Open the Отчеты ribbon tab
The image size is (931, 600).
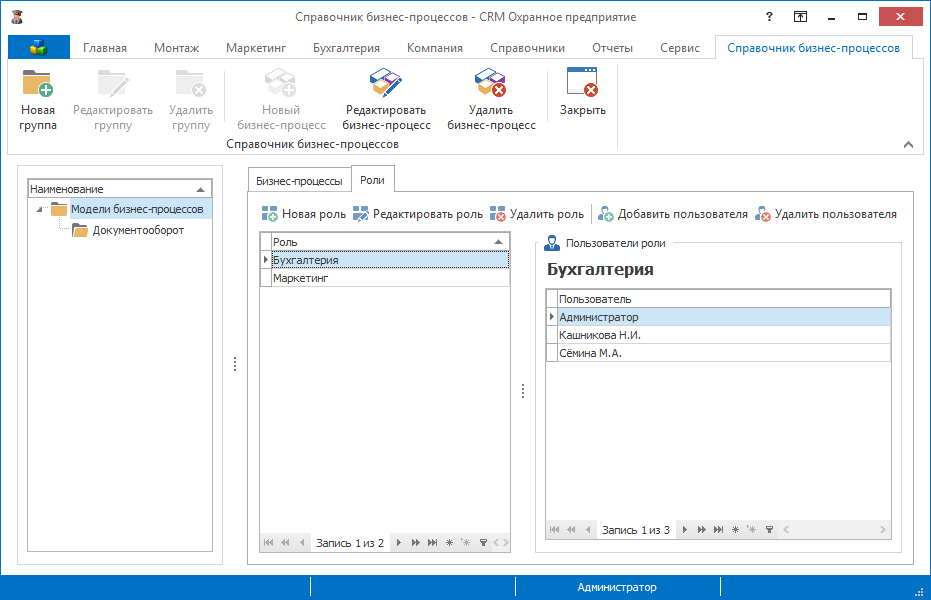[612, 48]
